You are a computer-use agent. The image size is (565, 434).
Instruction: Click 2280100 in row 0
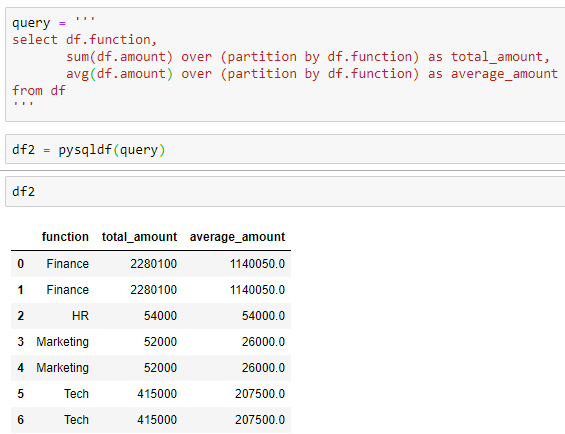point(154,264)
